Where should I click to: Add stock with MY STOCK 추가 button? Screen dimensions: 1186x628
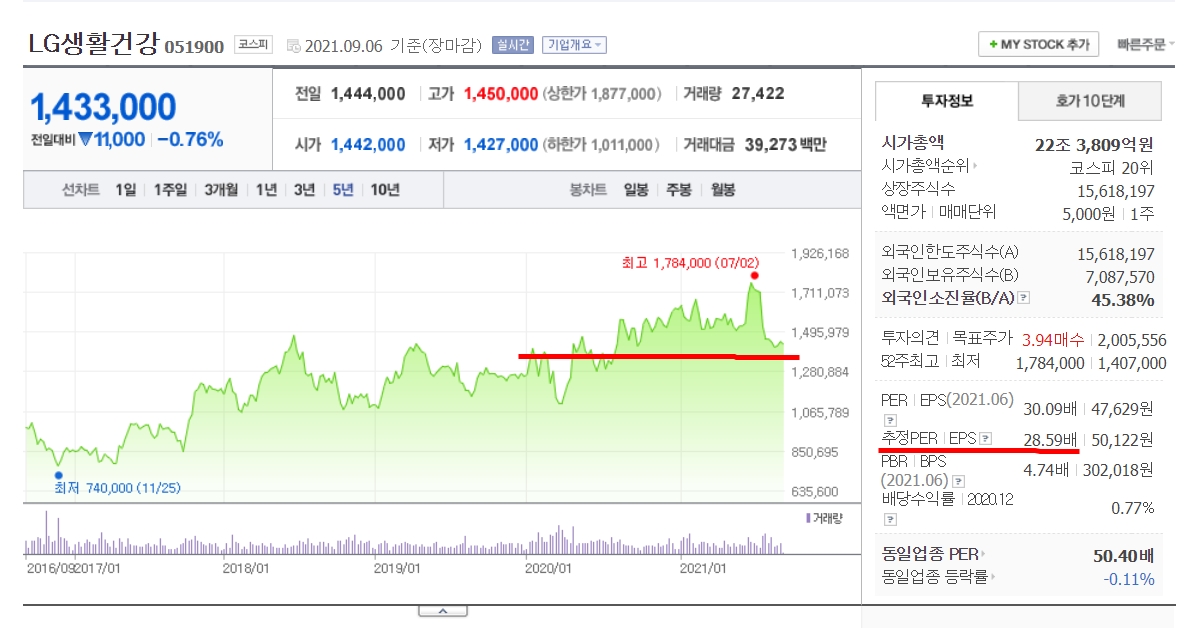coord(1039,45)
